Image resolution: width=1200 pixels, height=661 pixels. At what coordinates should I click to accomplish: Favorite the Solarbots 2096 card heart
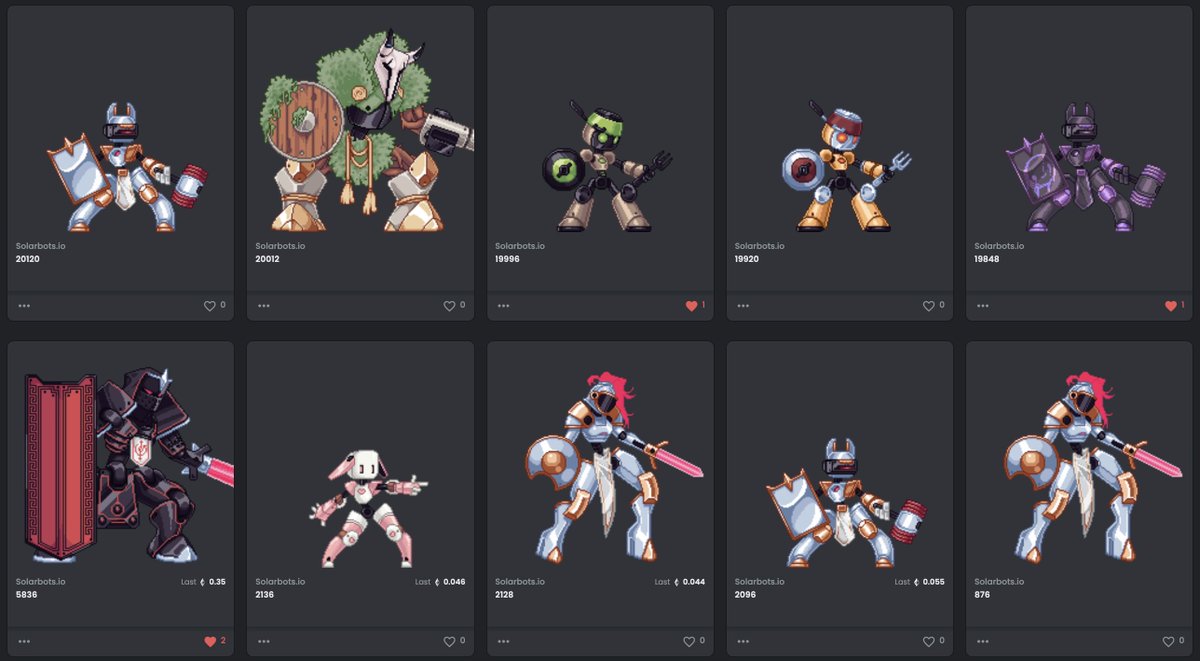(x=930, y=642)
